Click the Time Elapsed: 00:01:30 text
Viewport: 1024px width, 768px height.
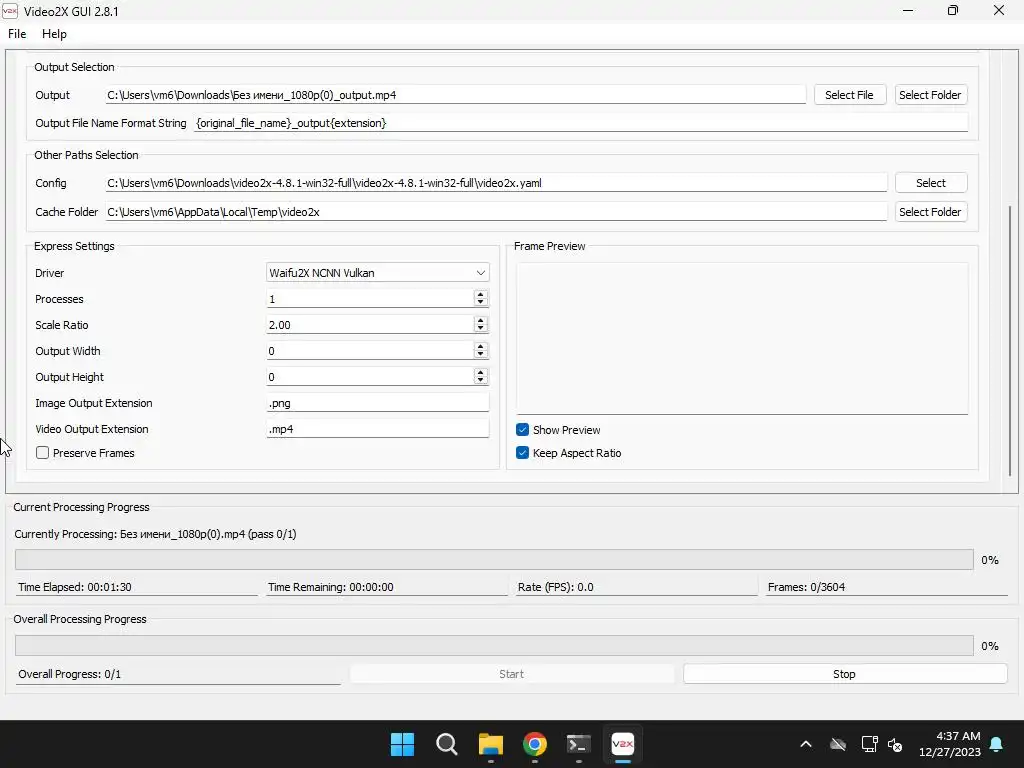click(x=74, y=587)
